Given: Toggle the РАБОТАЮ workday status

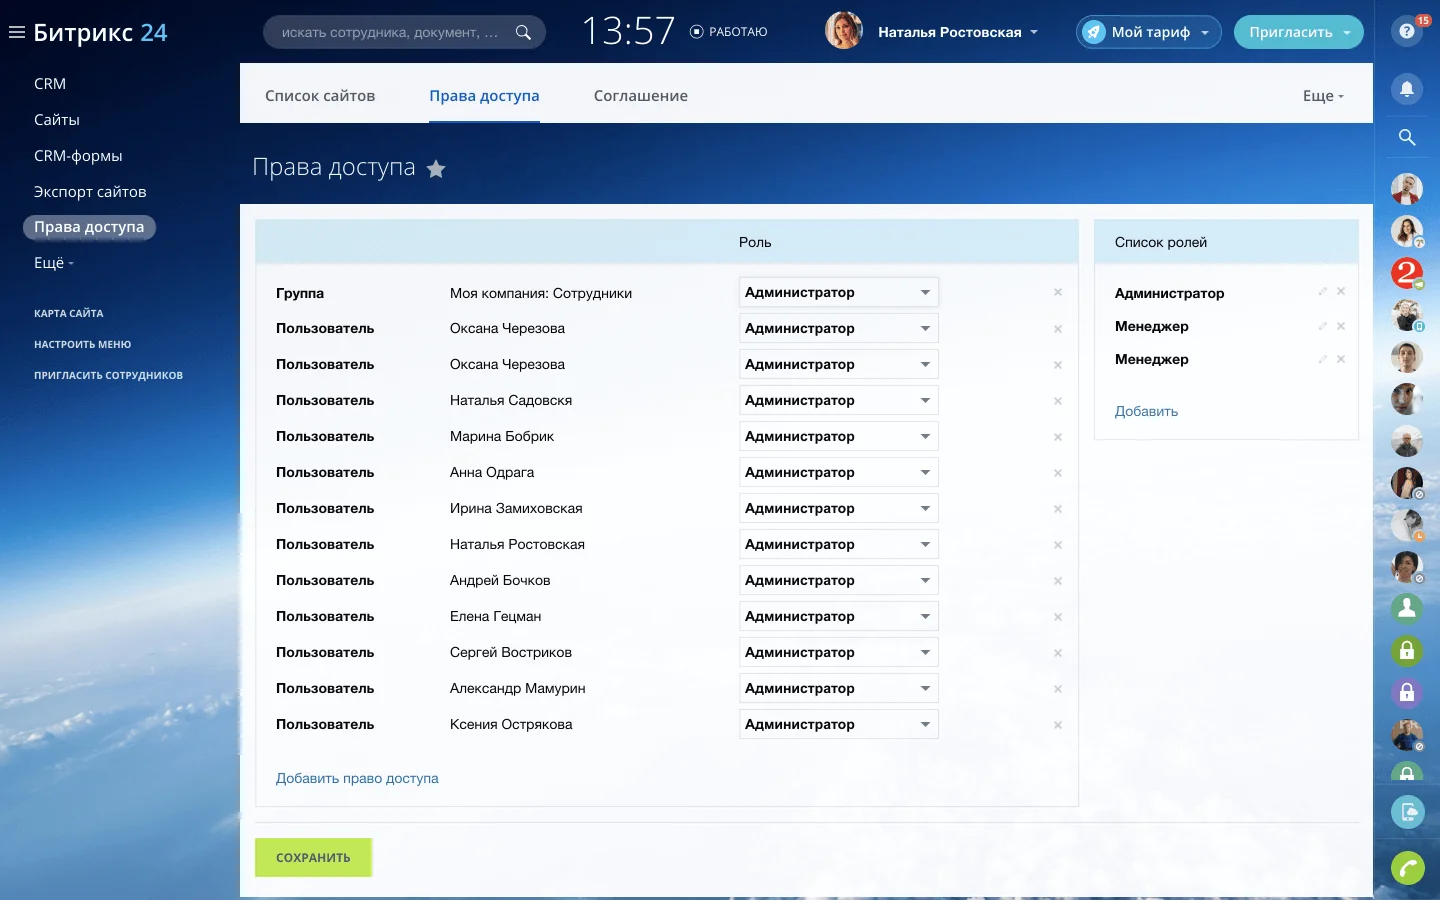Looking at the screenshot, I should [x=729, y=32].
